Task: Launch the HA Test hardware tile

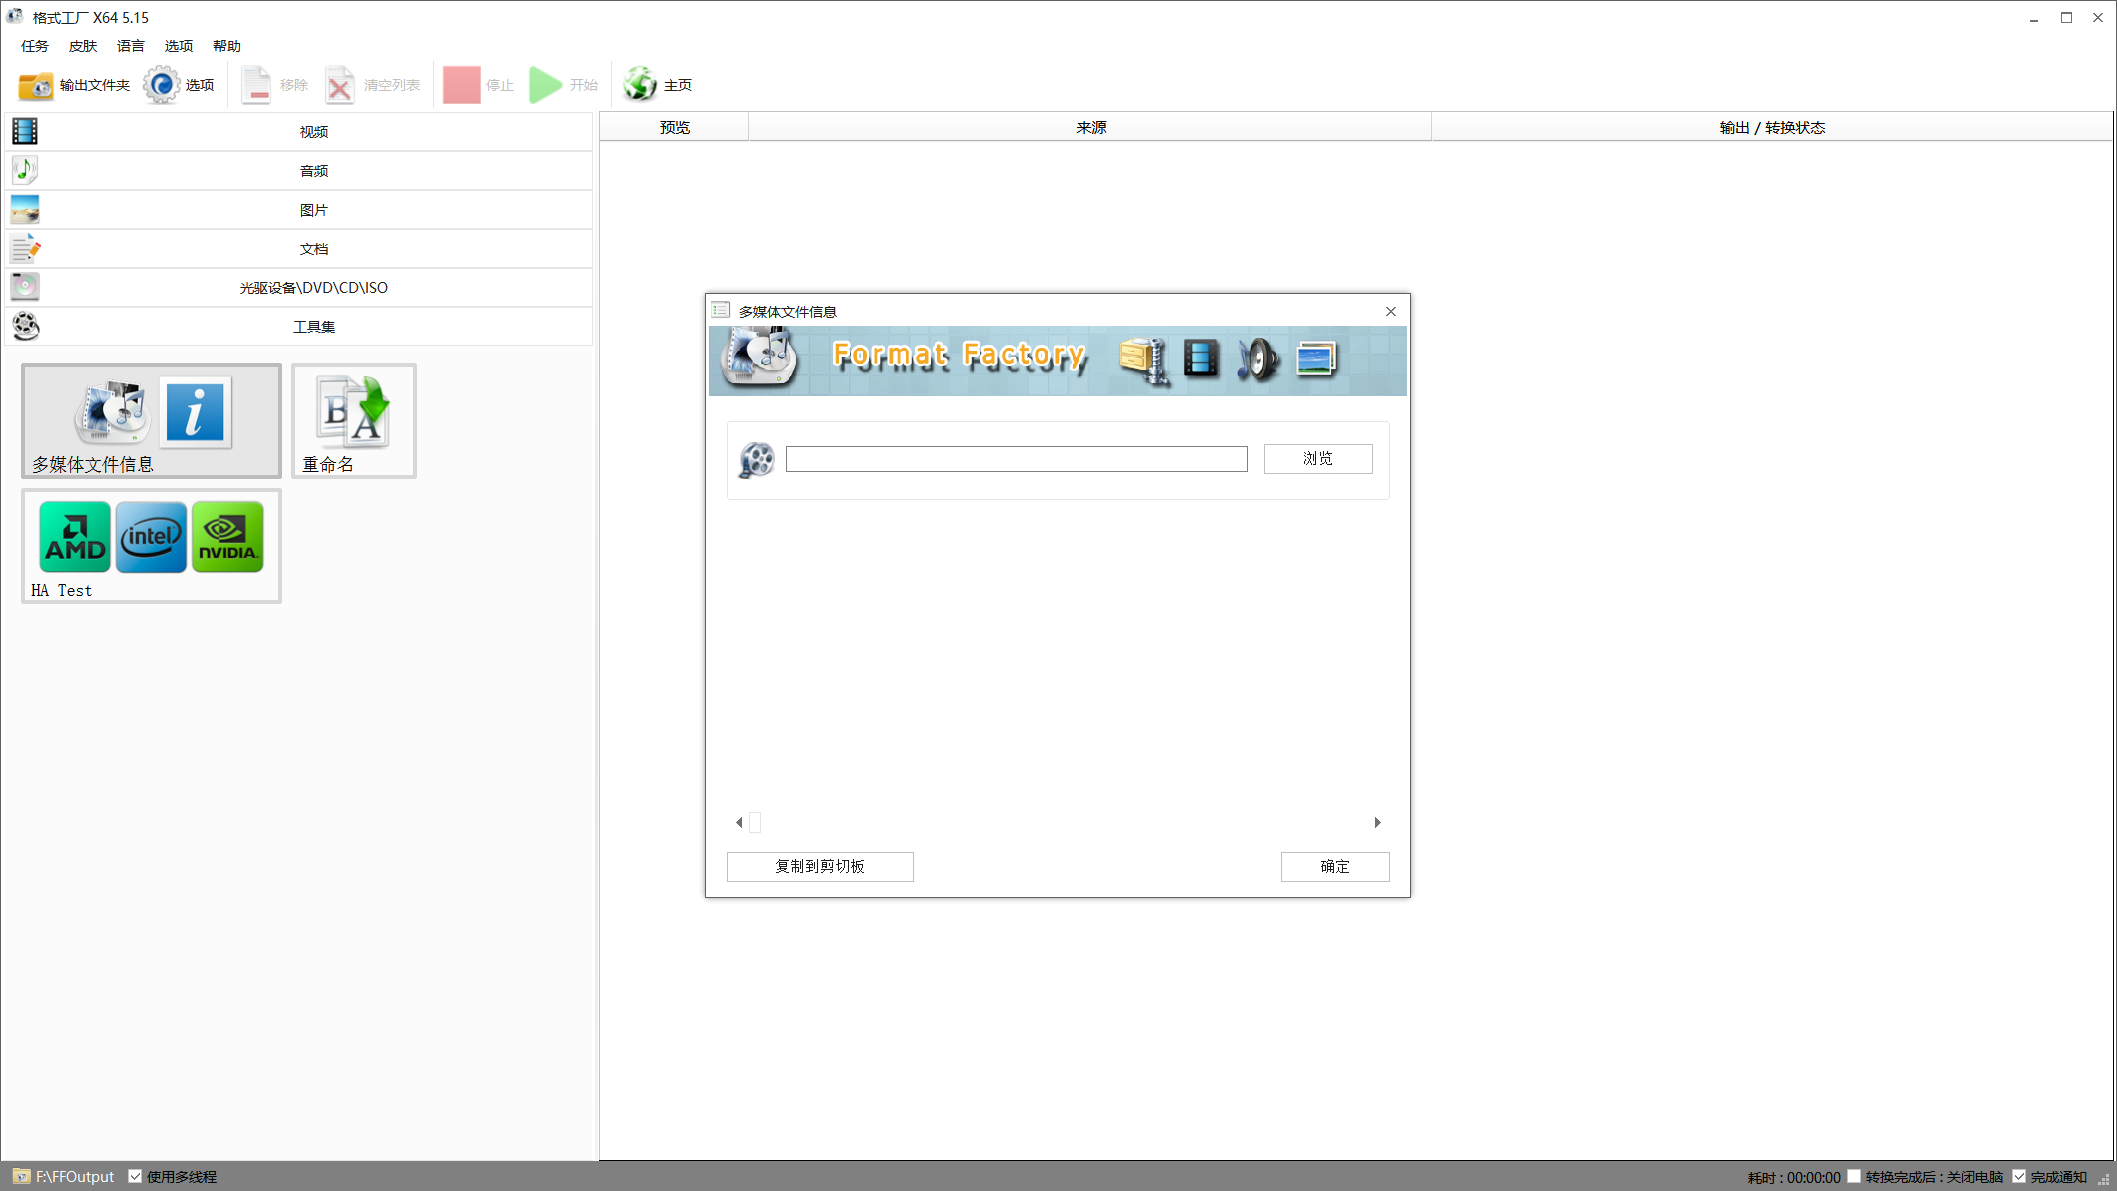Action: pyautogui.click(x=152, y=546)
